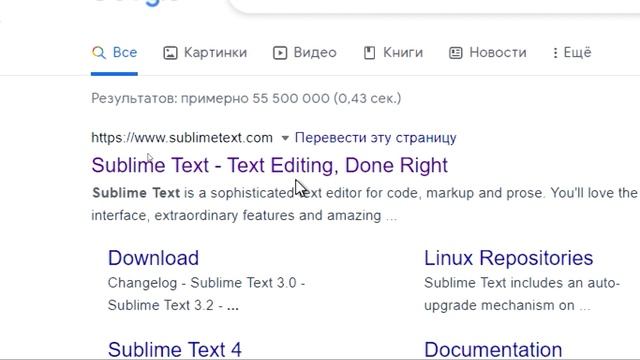Select the Все search tab
This screenshot has width=640, height=360.
pos(114,53)
